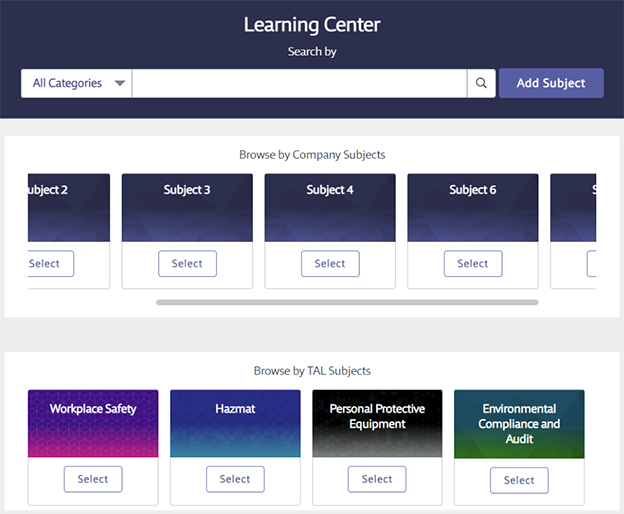
Task: Click the Add Subject button
Action: (551, 83)
